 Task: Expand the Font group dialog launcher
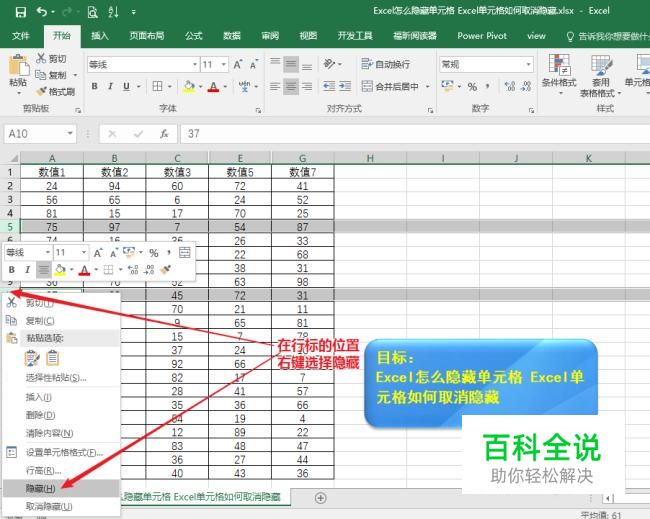point(259,110)
